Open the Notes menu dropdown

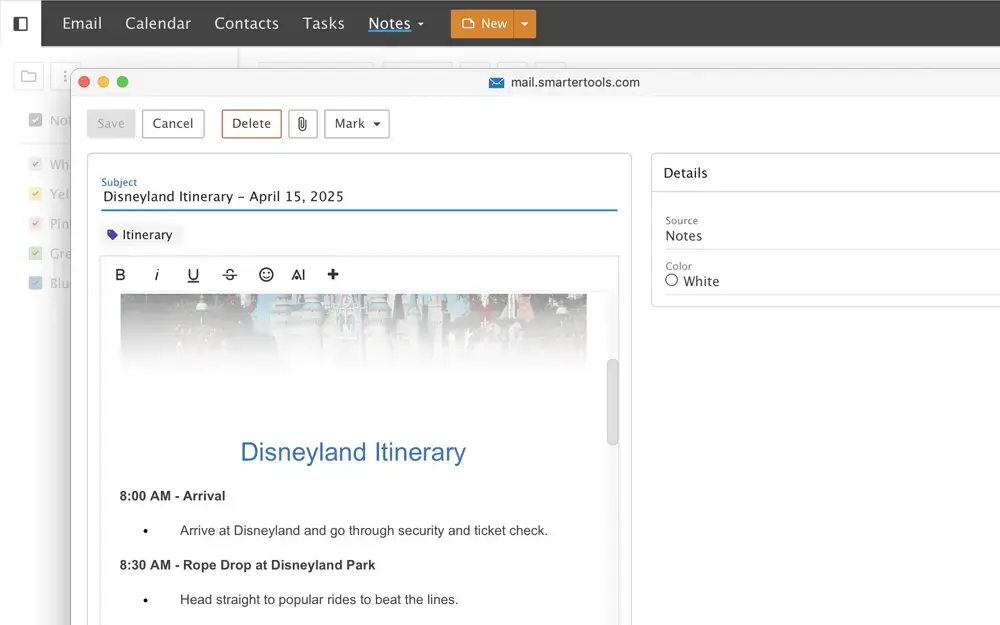[396, 23]
